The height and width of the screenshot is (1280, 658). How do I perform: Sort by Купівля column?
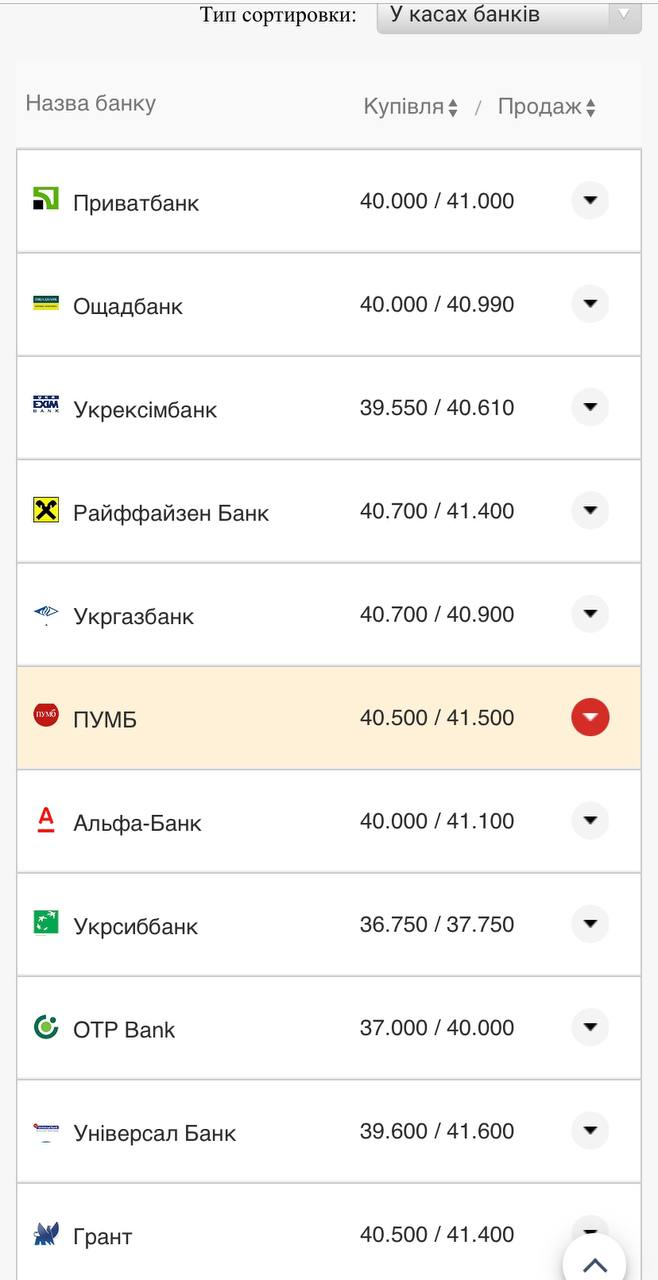coord(410,107)
